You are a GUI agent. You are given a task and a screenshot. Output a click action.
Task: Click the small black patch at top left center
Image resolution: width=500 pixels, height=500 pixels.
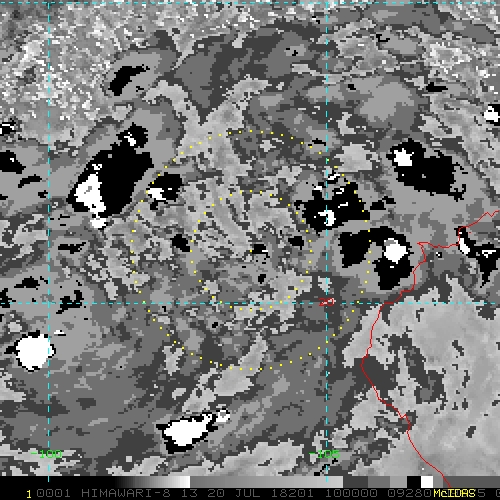(x=127, y=79)
